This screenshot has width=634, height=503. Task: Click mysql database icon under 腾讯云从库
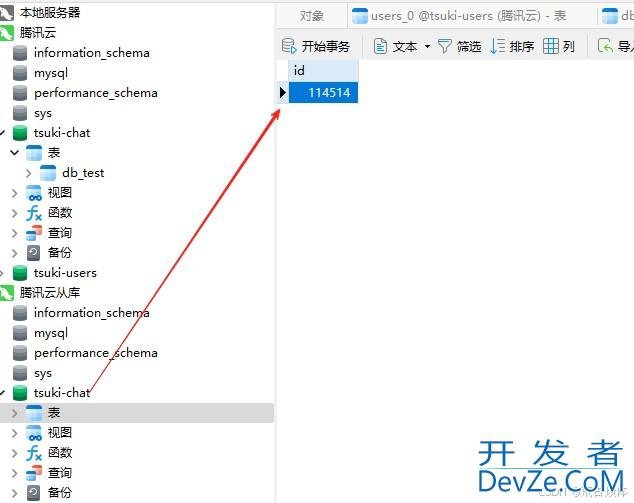pyautogui.click(x=20, y=333)
